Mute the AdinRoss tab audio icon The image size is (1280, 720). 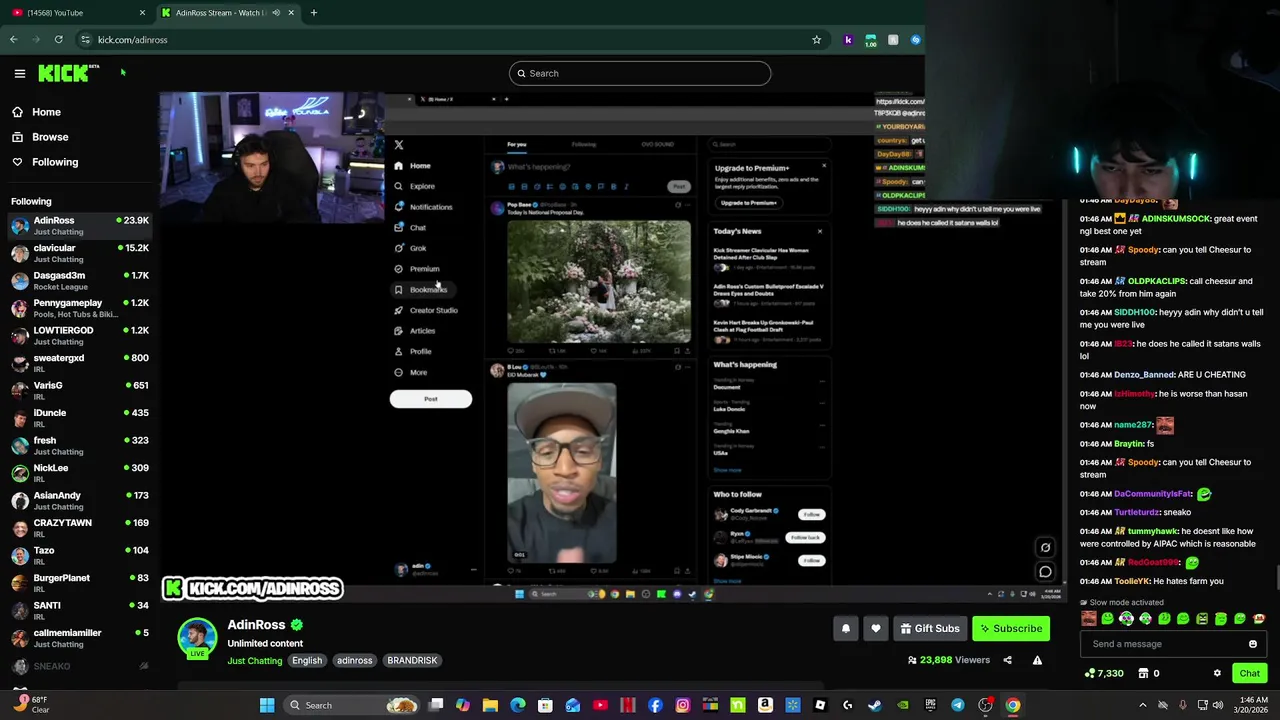pyautogui.click(x=277, y=13)
